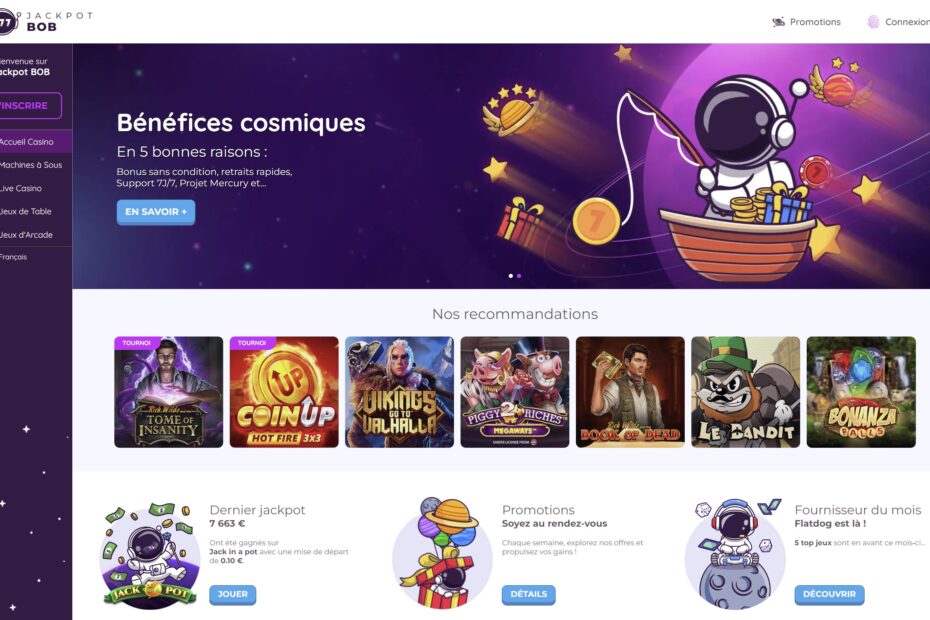Click the Connexion fingerprint icon

pos(873,22)
